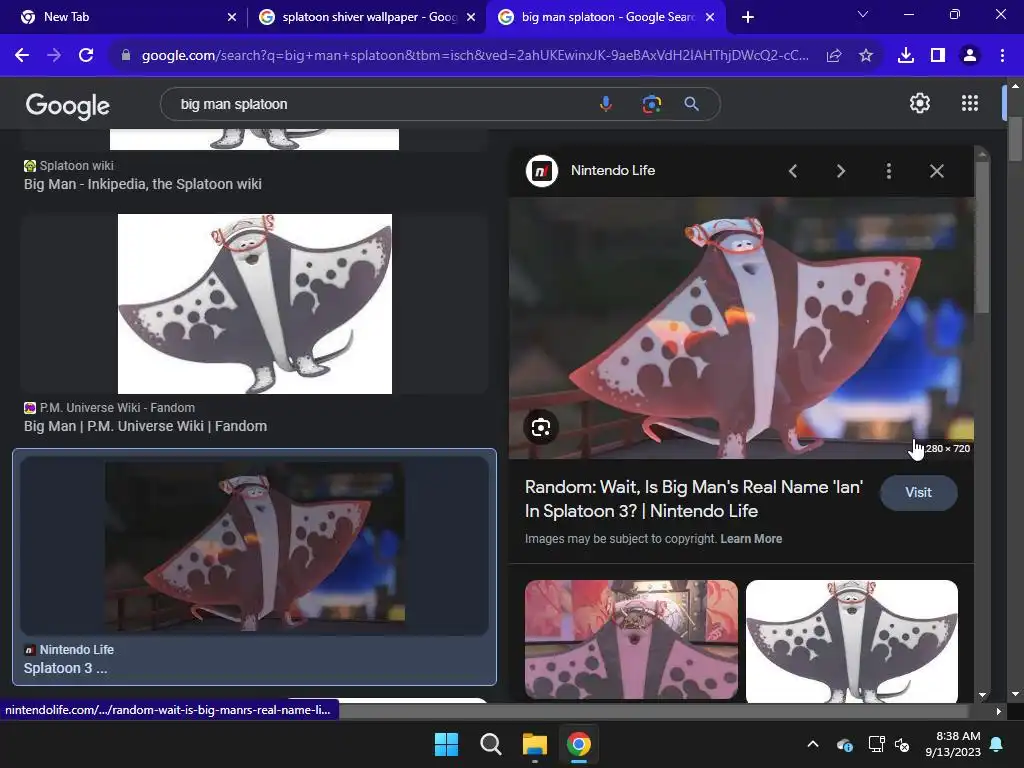The height and width of the screenshot is (768, 1024).
Task: Open a new browser tab
Action: [748, 17]
